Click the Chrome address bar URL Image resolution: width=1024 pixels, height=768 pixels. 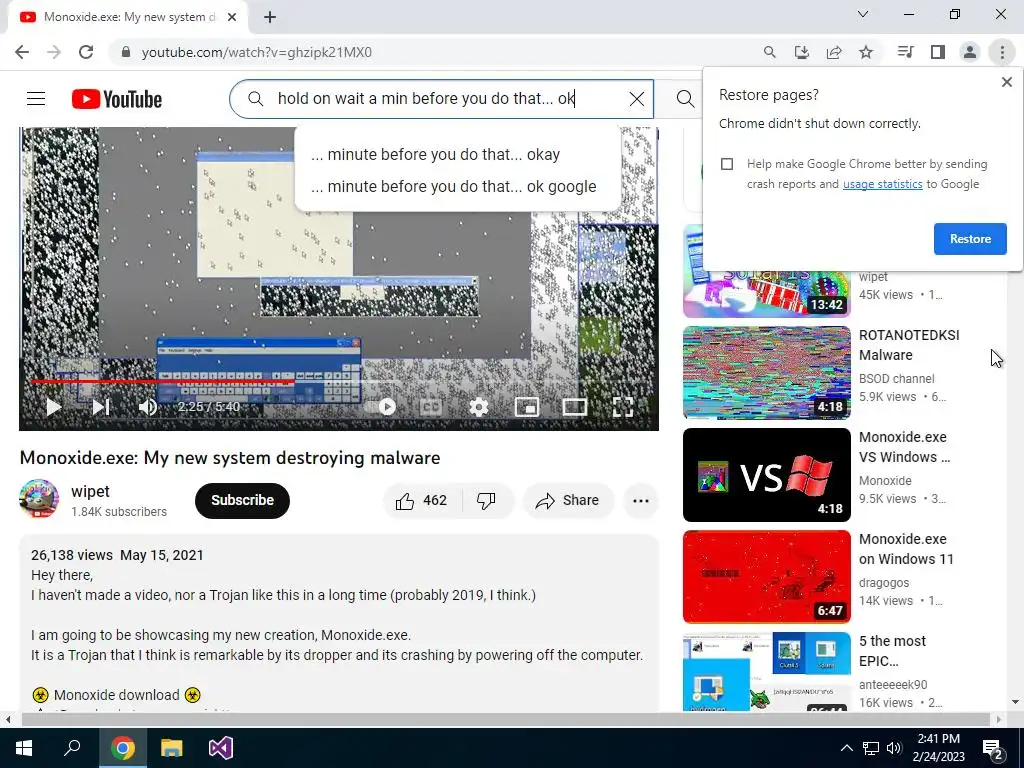tap(257, 52)
